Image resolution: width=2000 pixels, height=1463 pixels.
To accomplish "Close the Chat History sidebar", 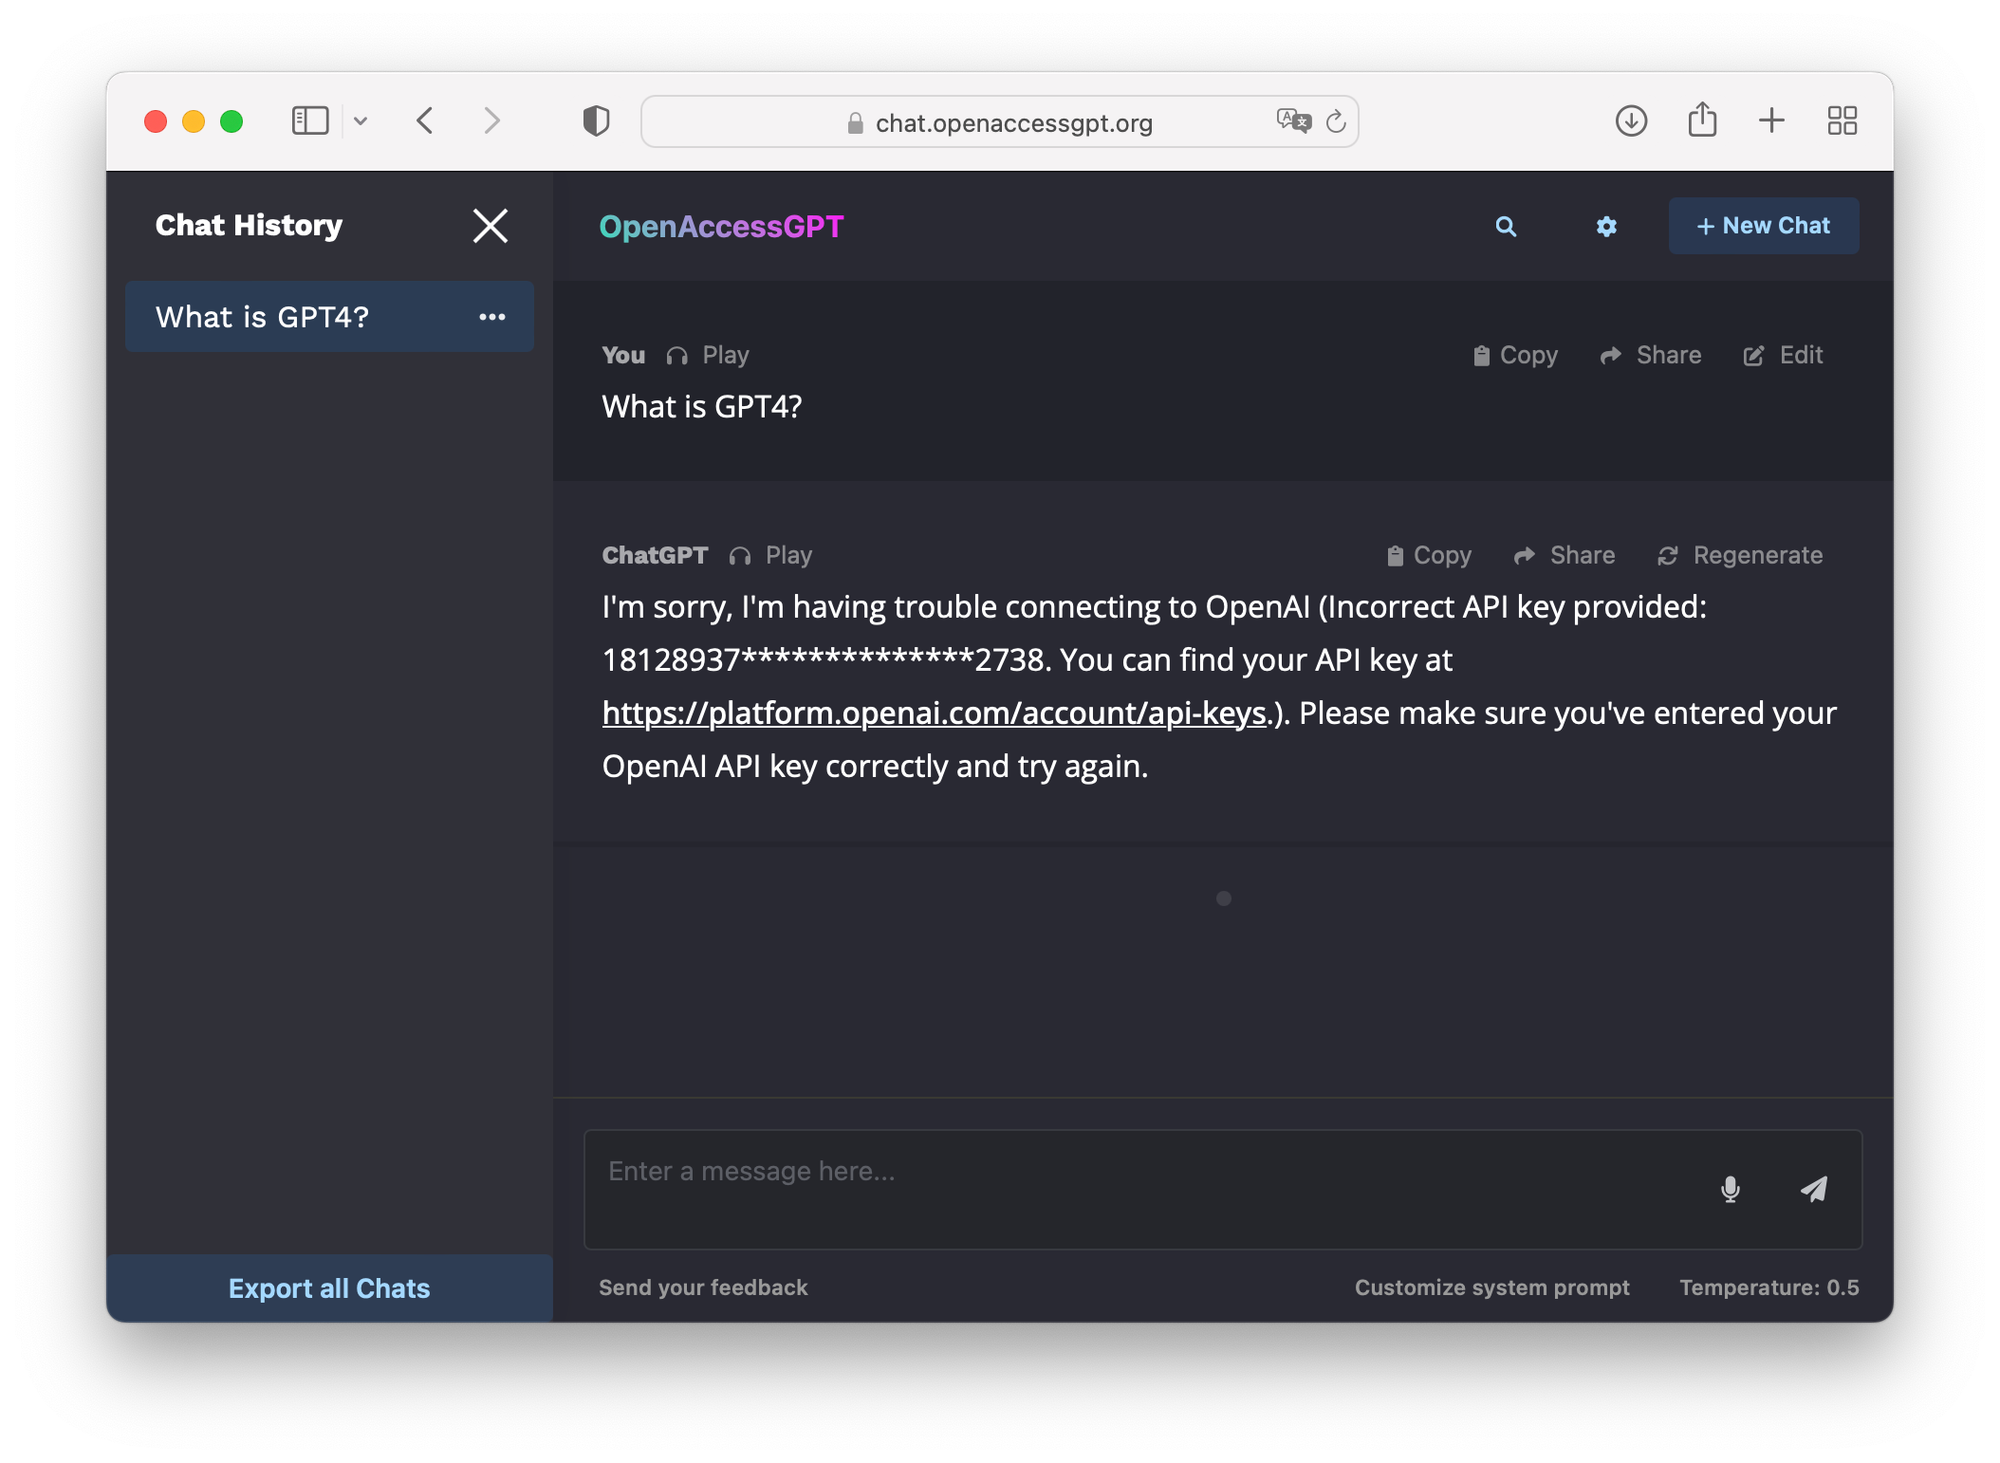I will pyautogui.click(x=490, y=226).
